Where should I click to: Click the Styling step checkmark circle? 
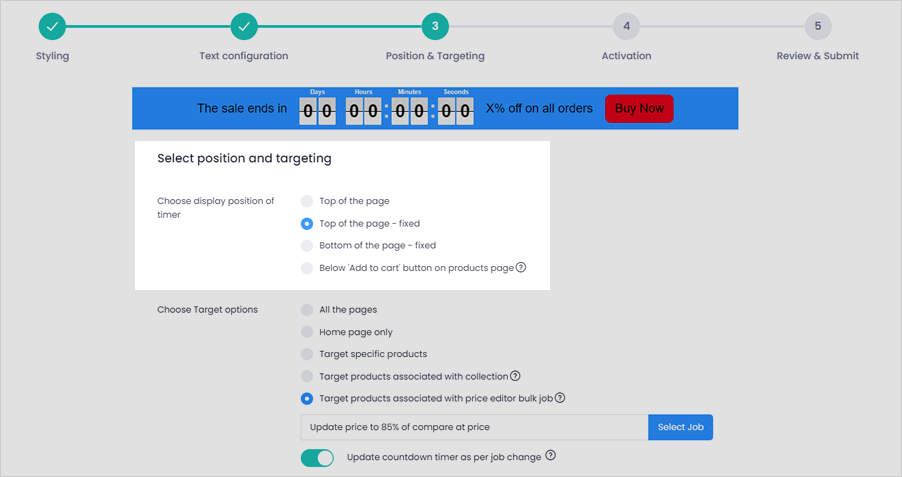52,26
